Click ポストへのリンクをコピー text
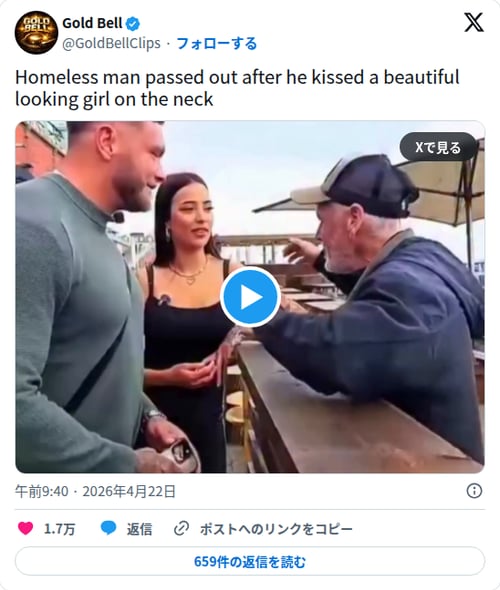Image resolution: width=500 pixels, height=590 pixels. (x=276, y=529)
